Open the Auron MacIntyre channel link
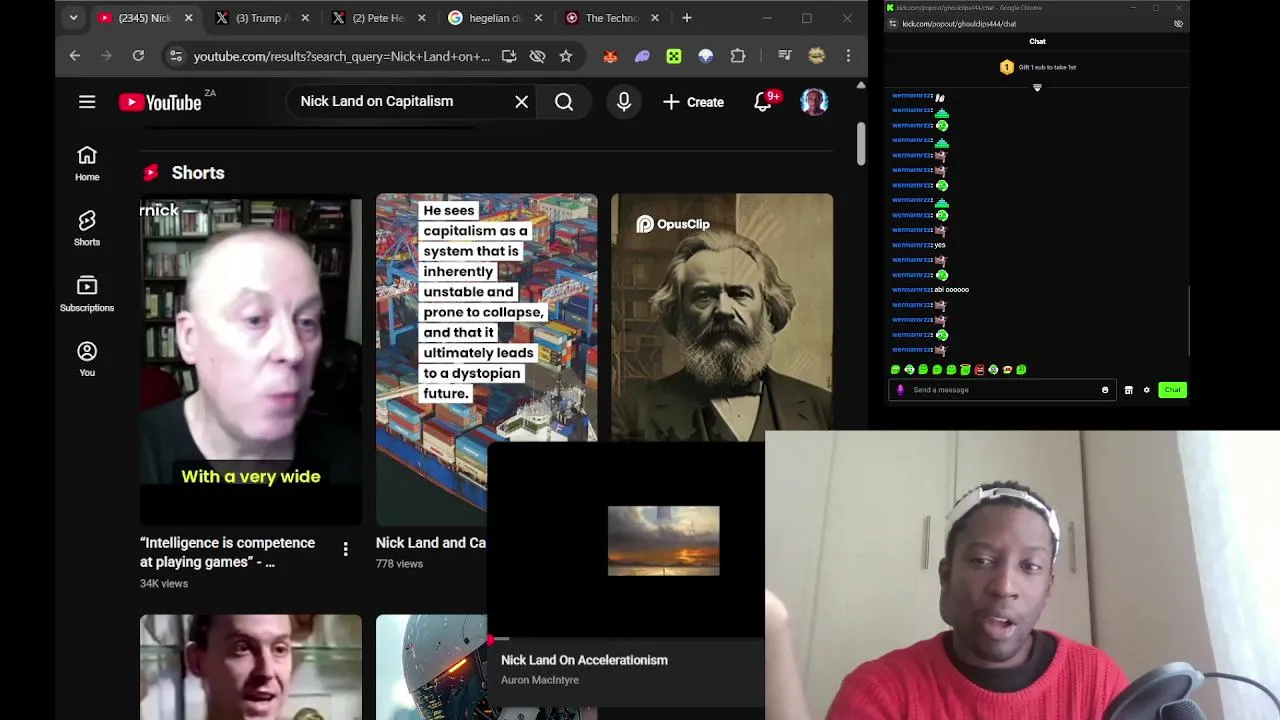The height and width of the screenshot is (720, 1280). [539, 680]
